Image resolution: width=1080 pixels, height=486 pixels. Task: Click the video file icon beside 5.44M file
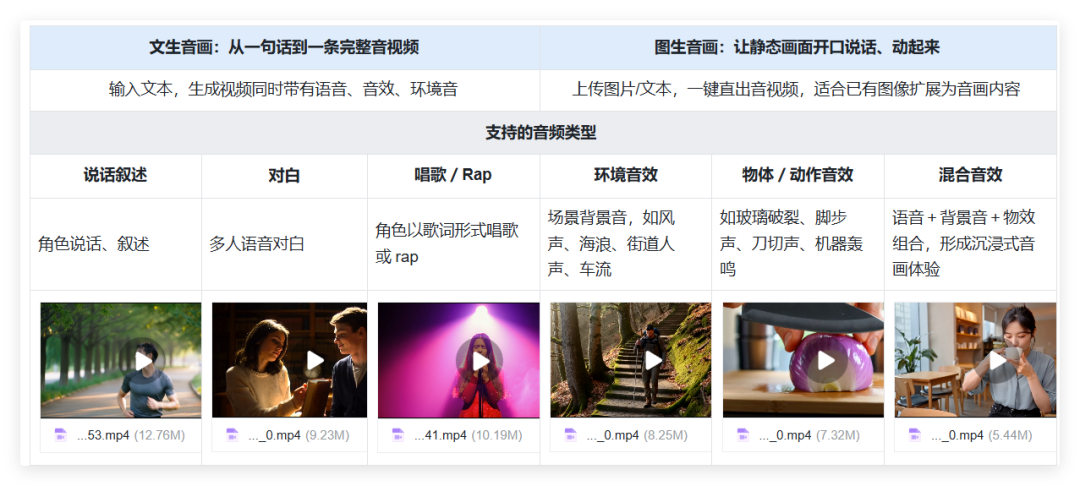click(915, 435)
